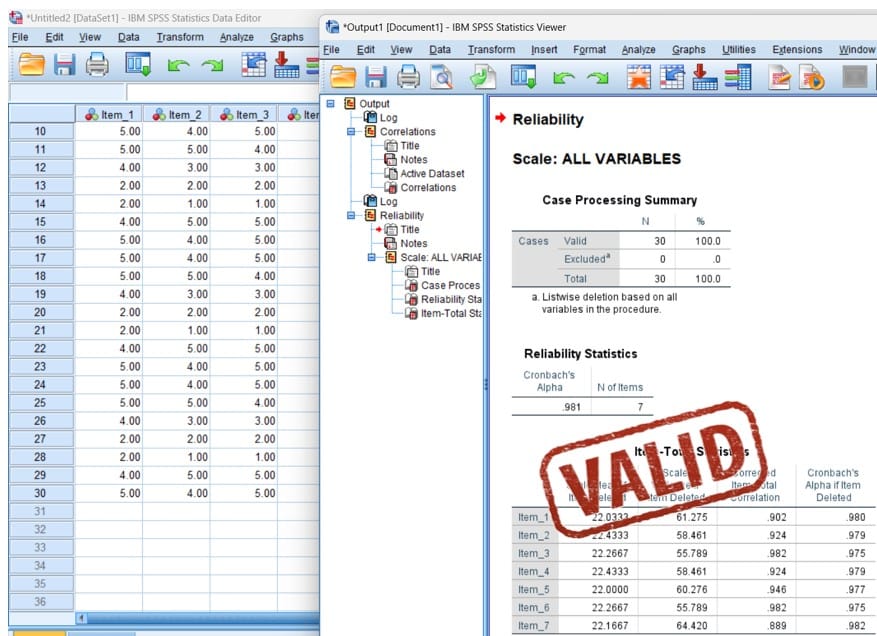Export output icon in Viewer toolbar
The height and width of the screenshot is (636, 877).
pos(483,78)
